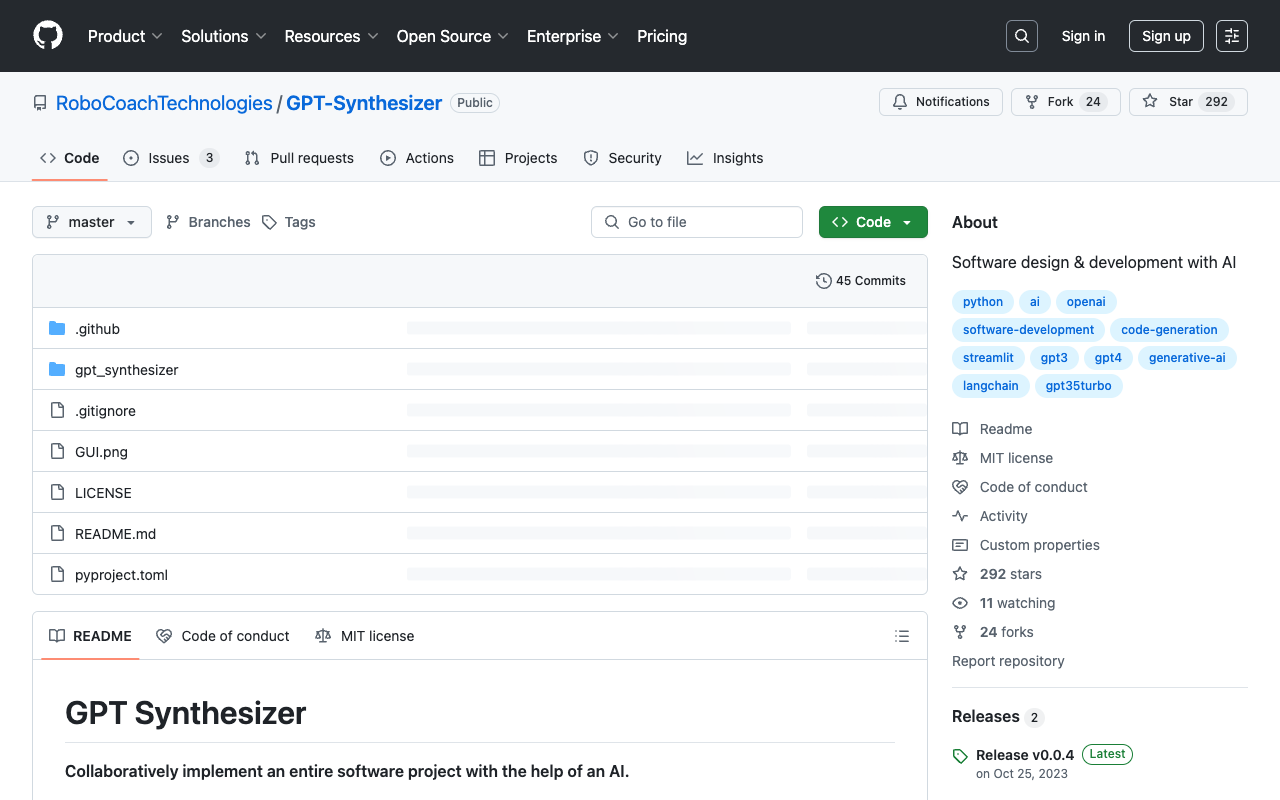Screen dimensions: 1280x800
Task: Open the appearance settings icon button
Action: [1232, 36]
